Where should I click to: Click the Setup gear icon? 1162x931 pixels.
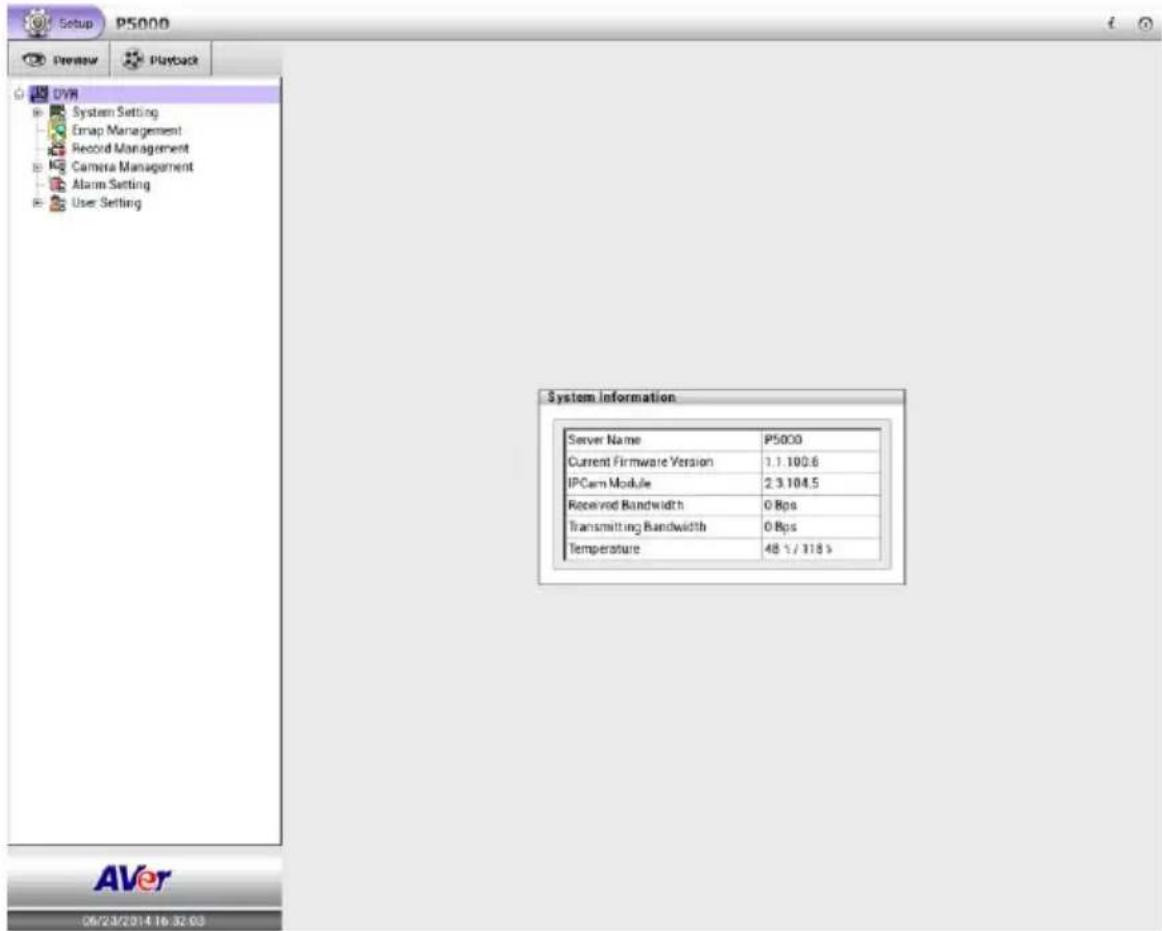pyautogui.click(x=37, y=23)
